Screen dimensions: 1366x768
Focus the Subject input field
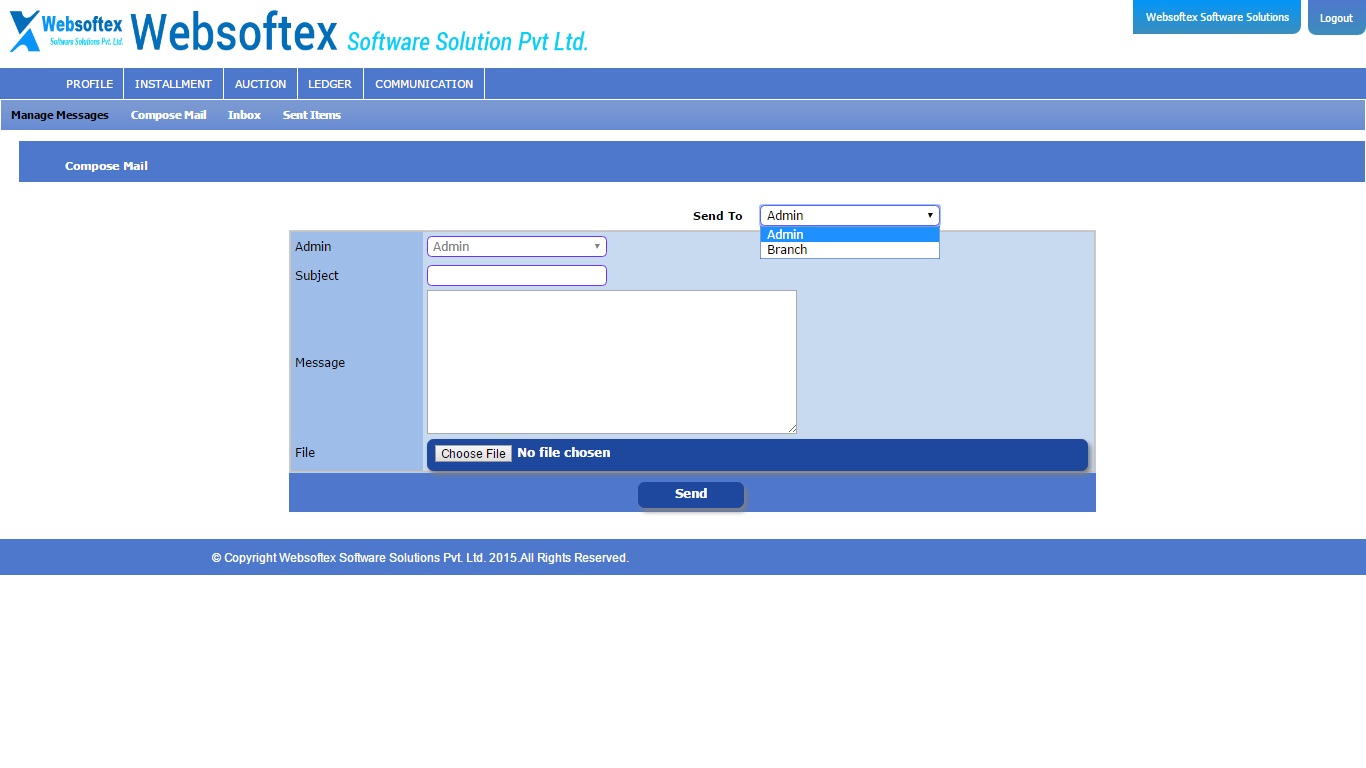[517, 275]
